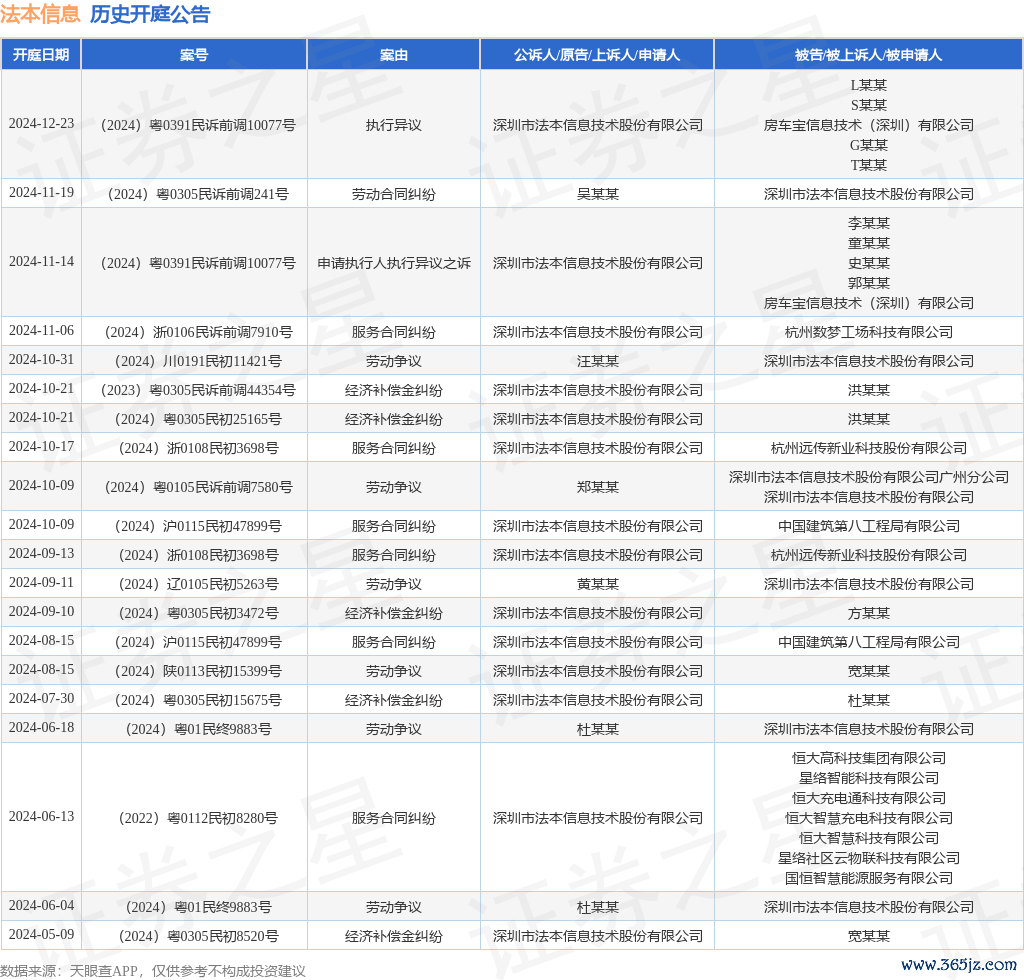The width and height of the screenshot is (1024, 980).
Task: Click the 开庭日期 column header
Action: (41, 55)
